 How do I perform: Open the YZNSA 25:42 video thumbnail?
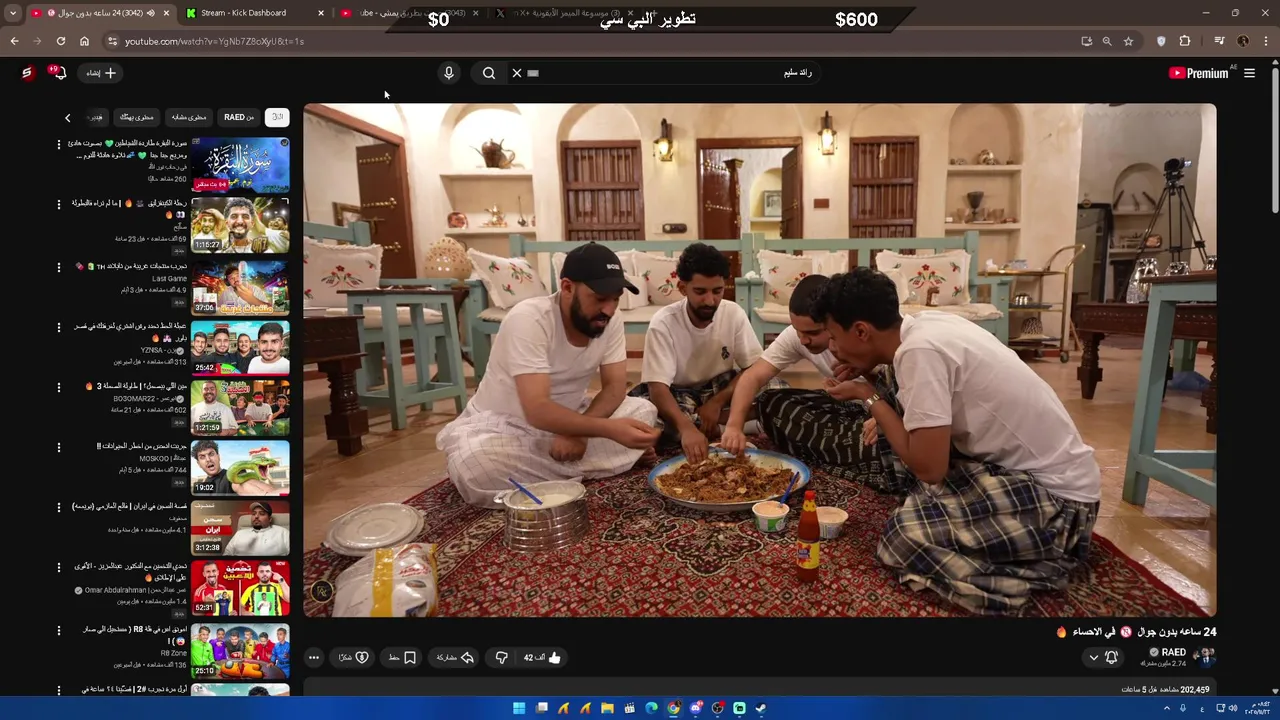coord(240,347)
